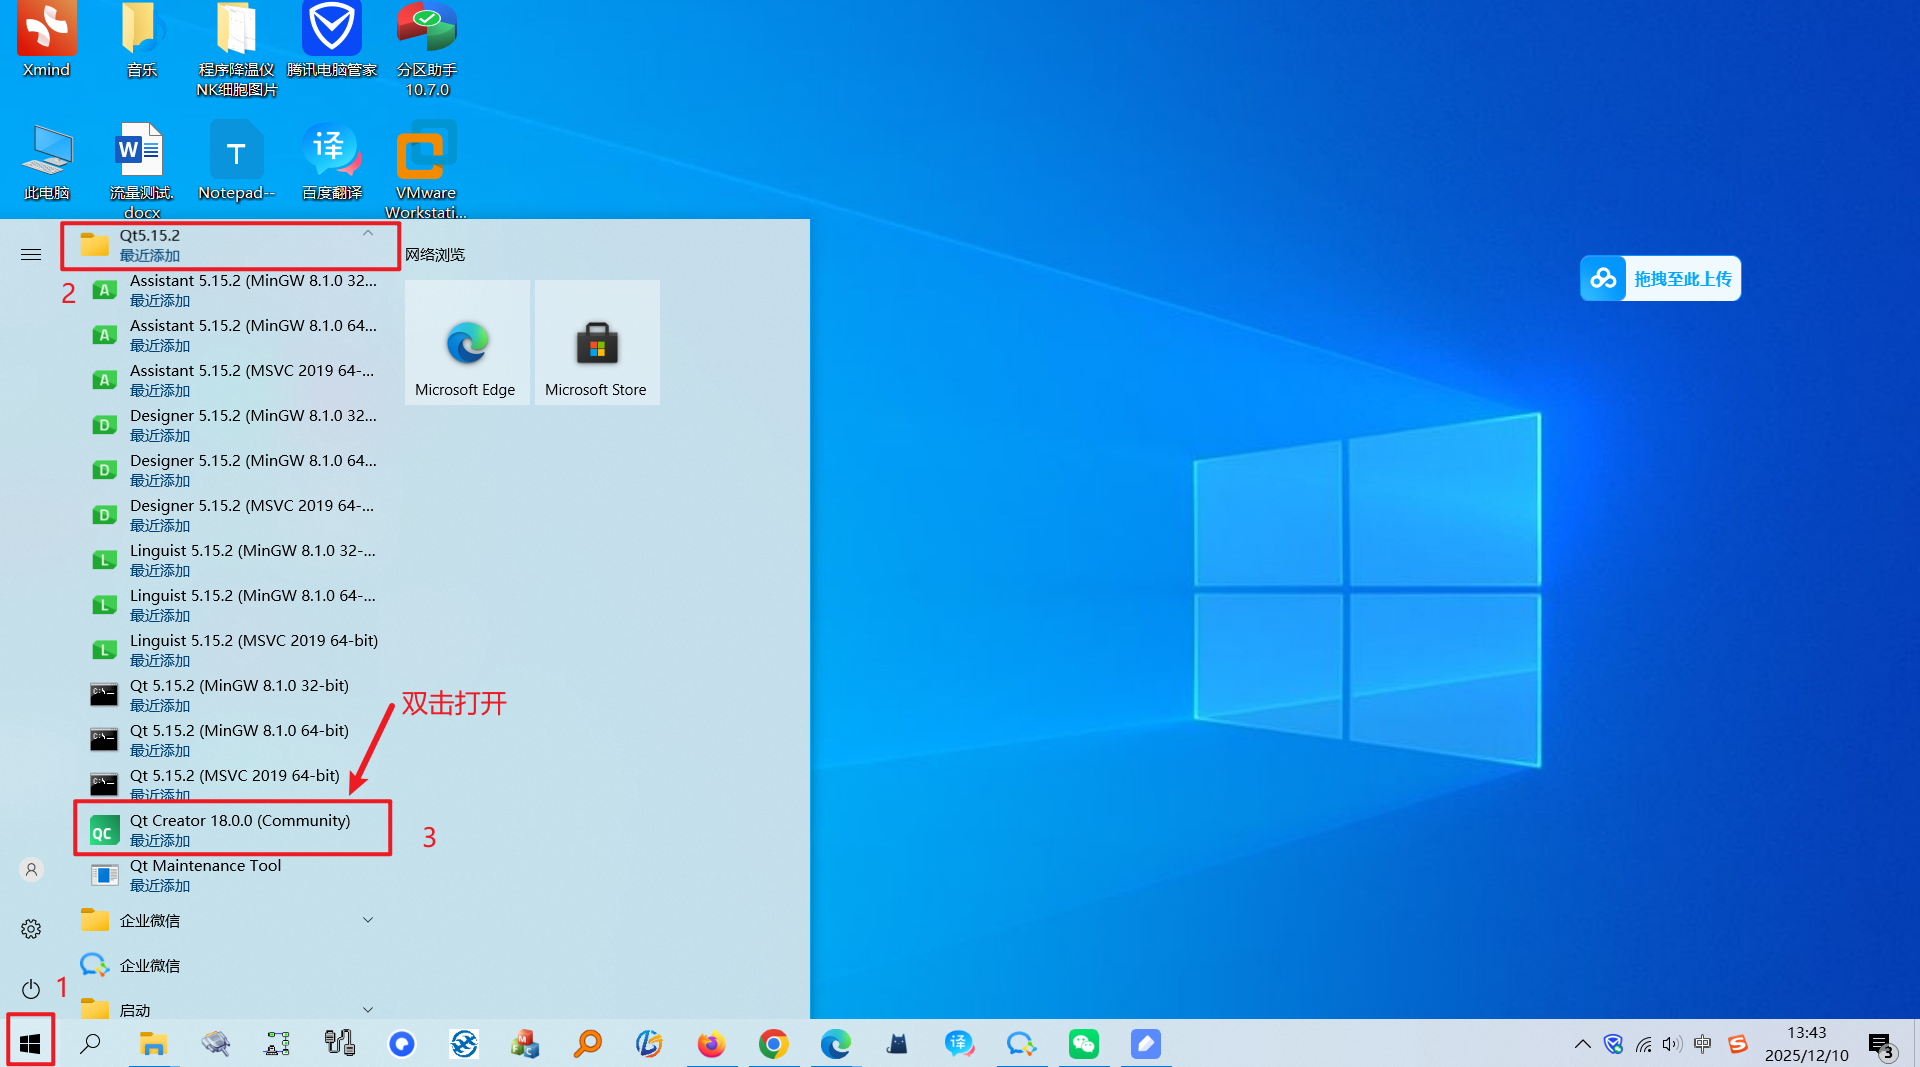Show hidden system tray icons
The image size is (1920, 1067).
click(x=1582, y=1044)
